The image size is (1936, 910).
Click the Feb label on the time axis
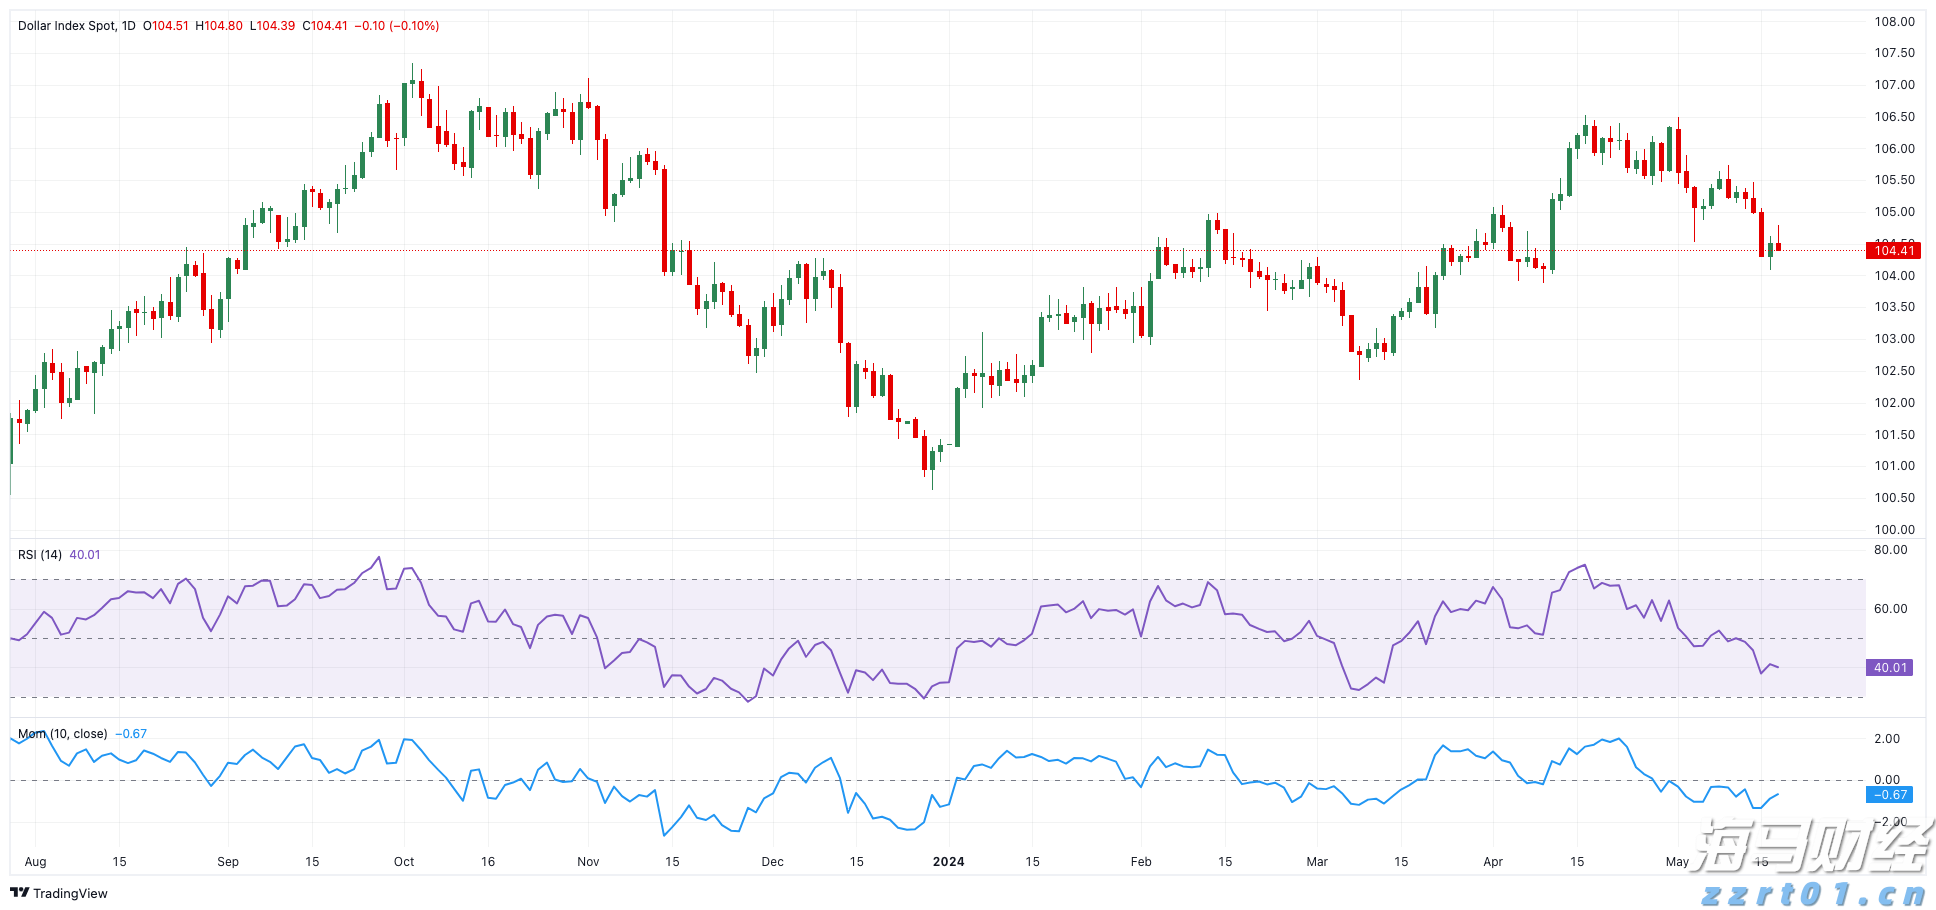1141,862
